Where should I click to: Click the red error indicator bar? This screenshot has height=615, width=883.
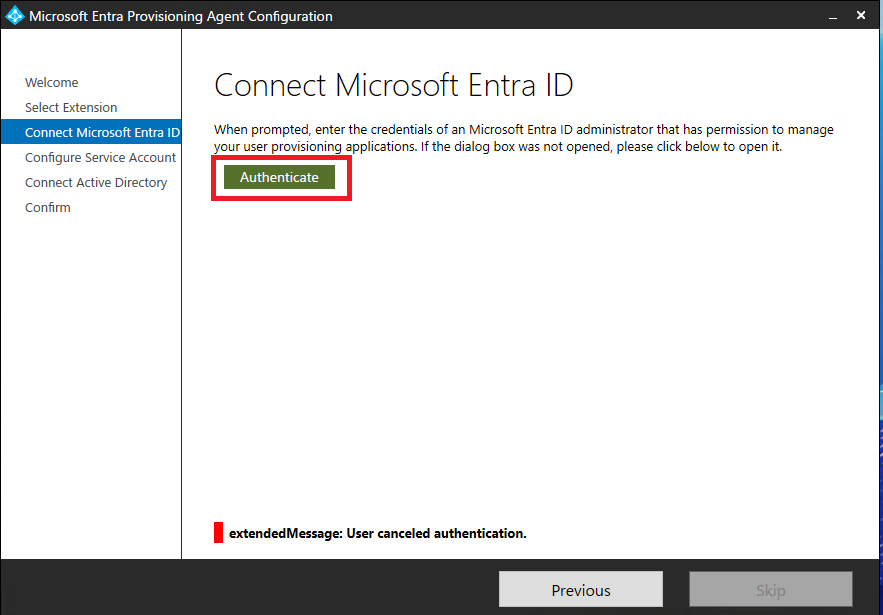[218, 533]
